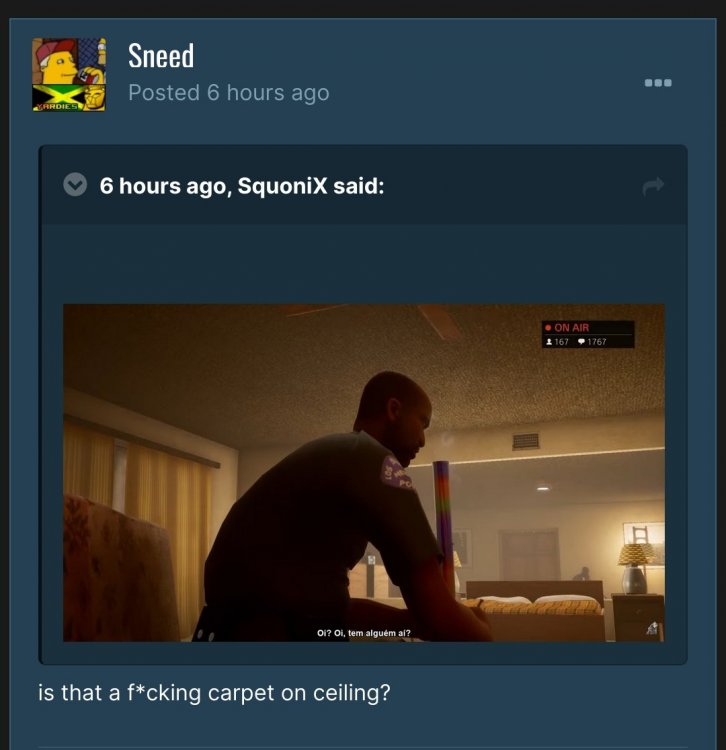Open the three-dot post options menu
Viewport: 726px width, 750px height.
pos(658,83)
